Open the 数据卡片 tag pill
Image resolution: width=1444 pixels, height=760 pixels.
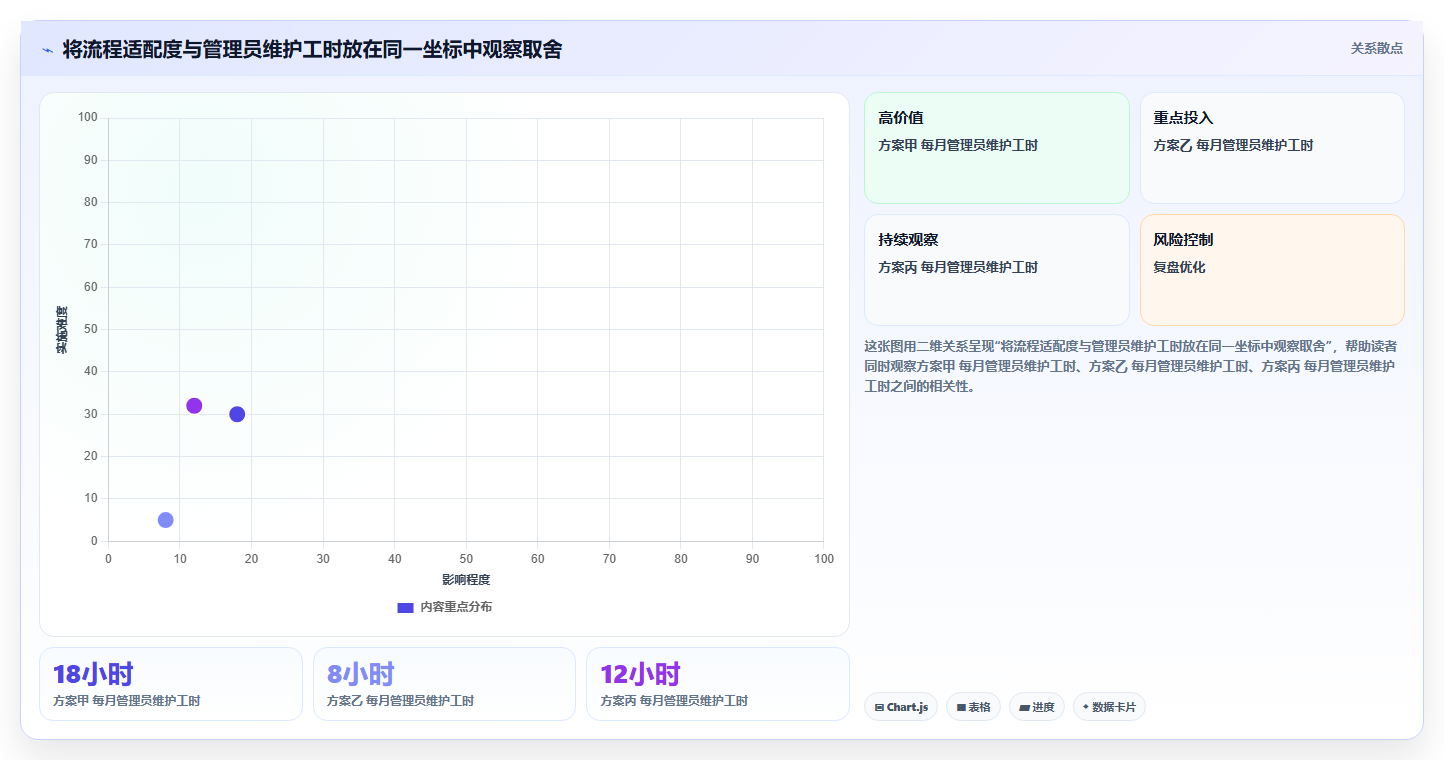1109,707
